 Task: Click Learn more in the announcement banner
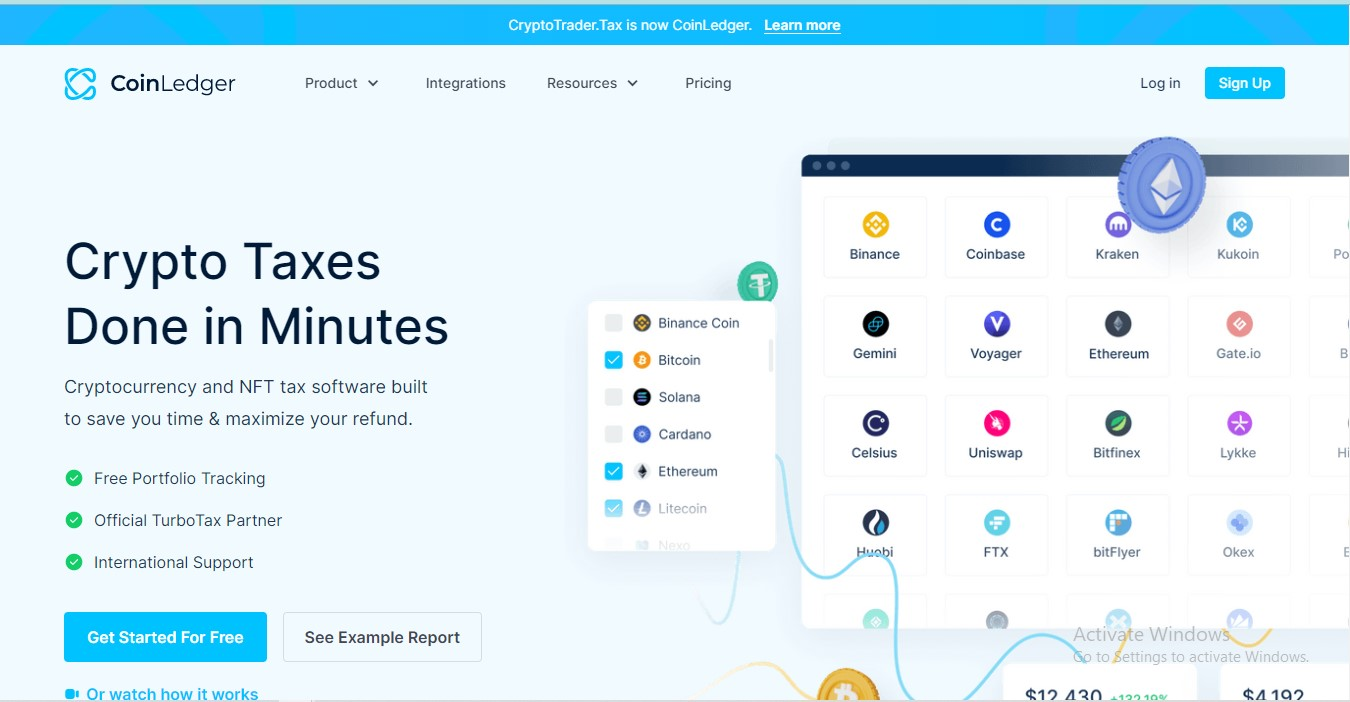802,25
